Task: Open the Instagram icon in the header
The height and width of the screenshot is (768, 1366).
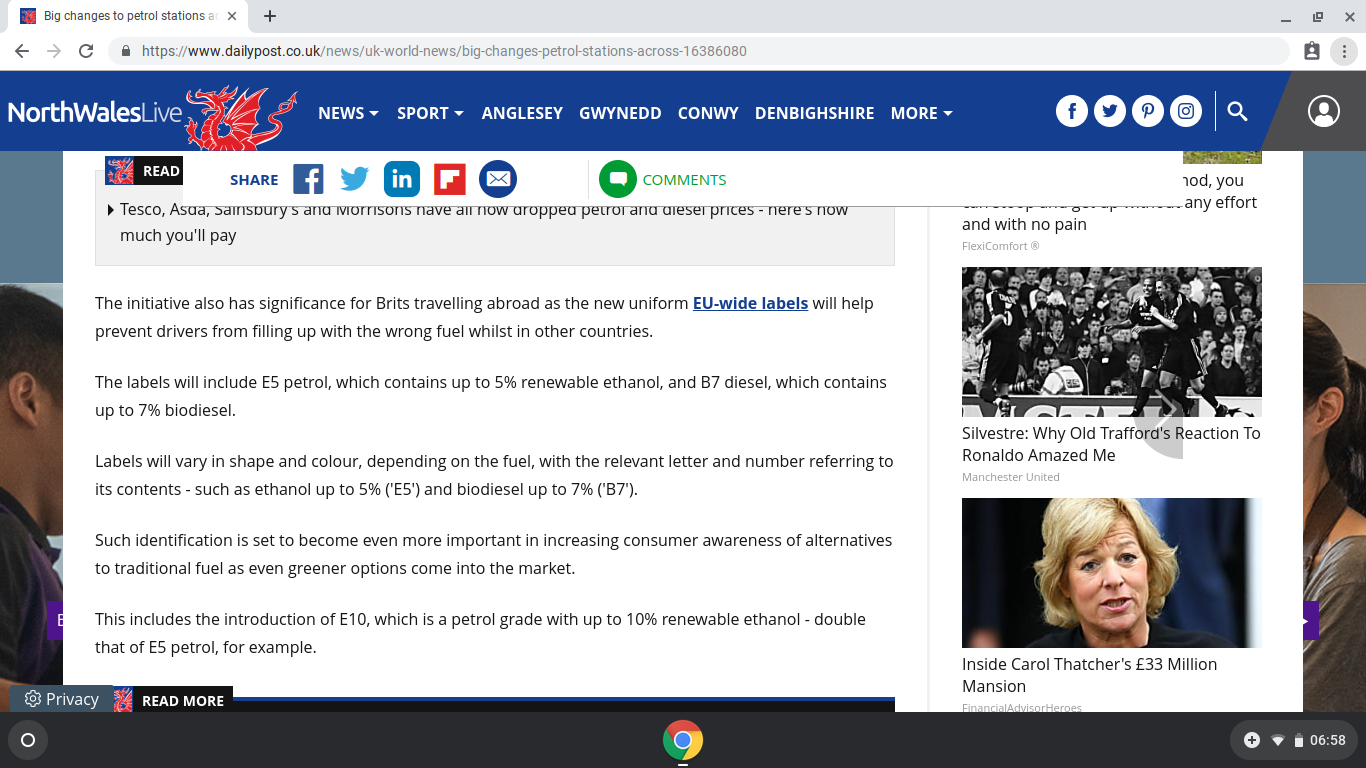Action: [x=1186, y=111]
